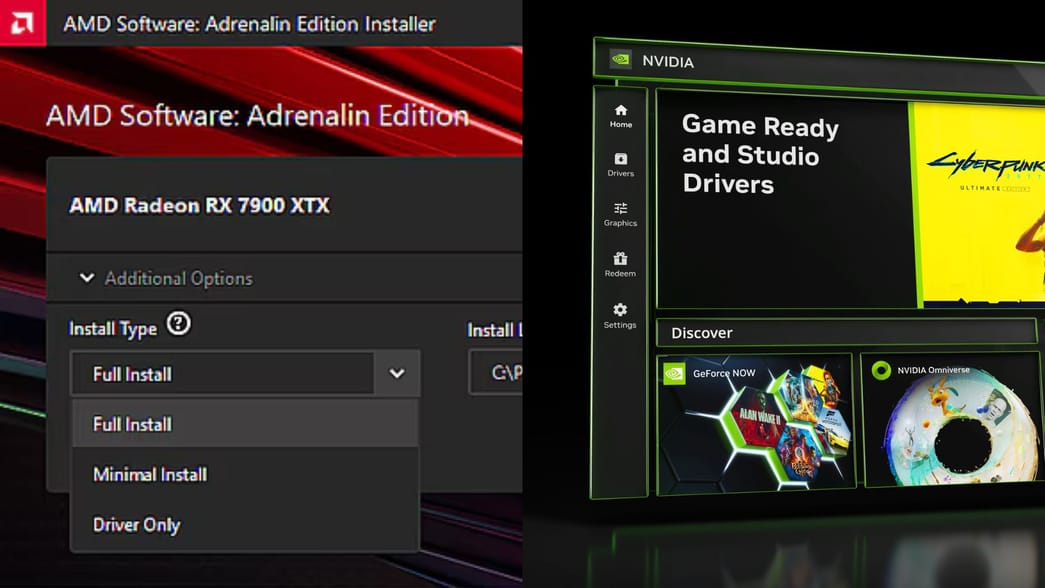Open the Drivers section in NVIDIA app
The height and width of the screenshot is (588, 1045).
point(620,164)
